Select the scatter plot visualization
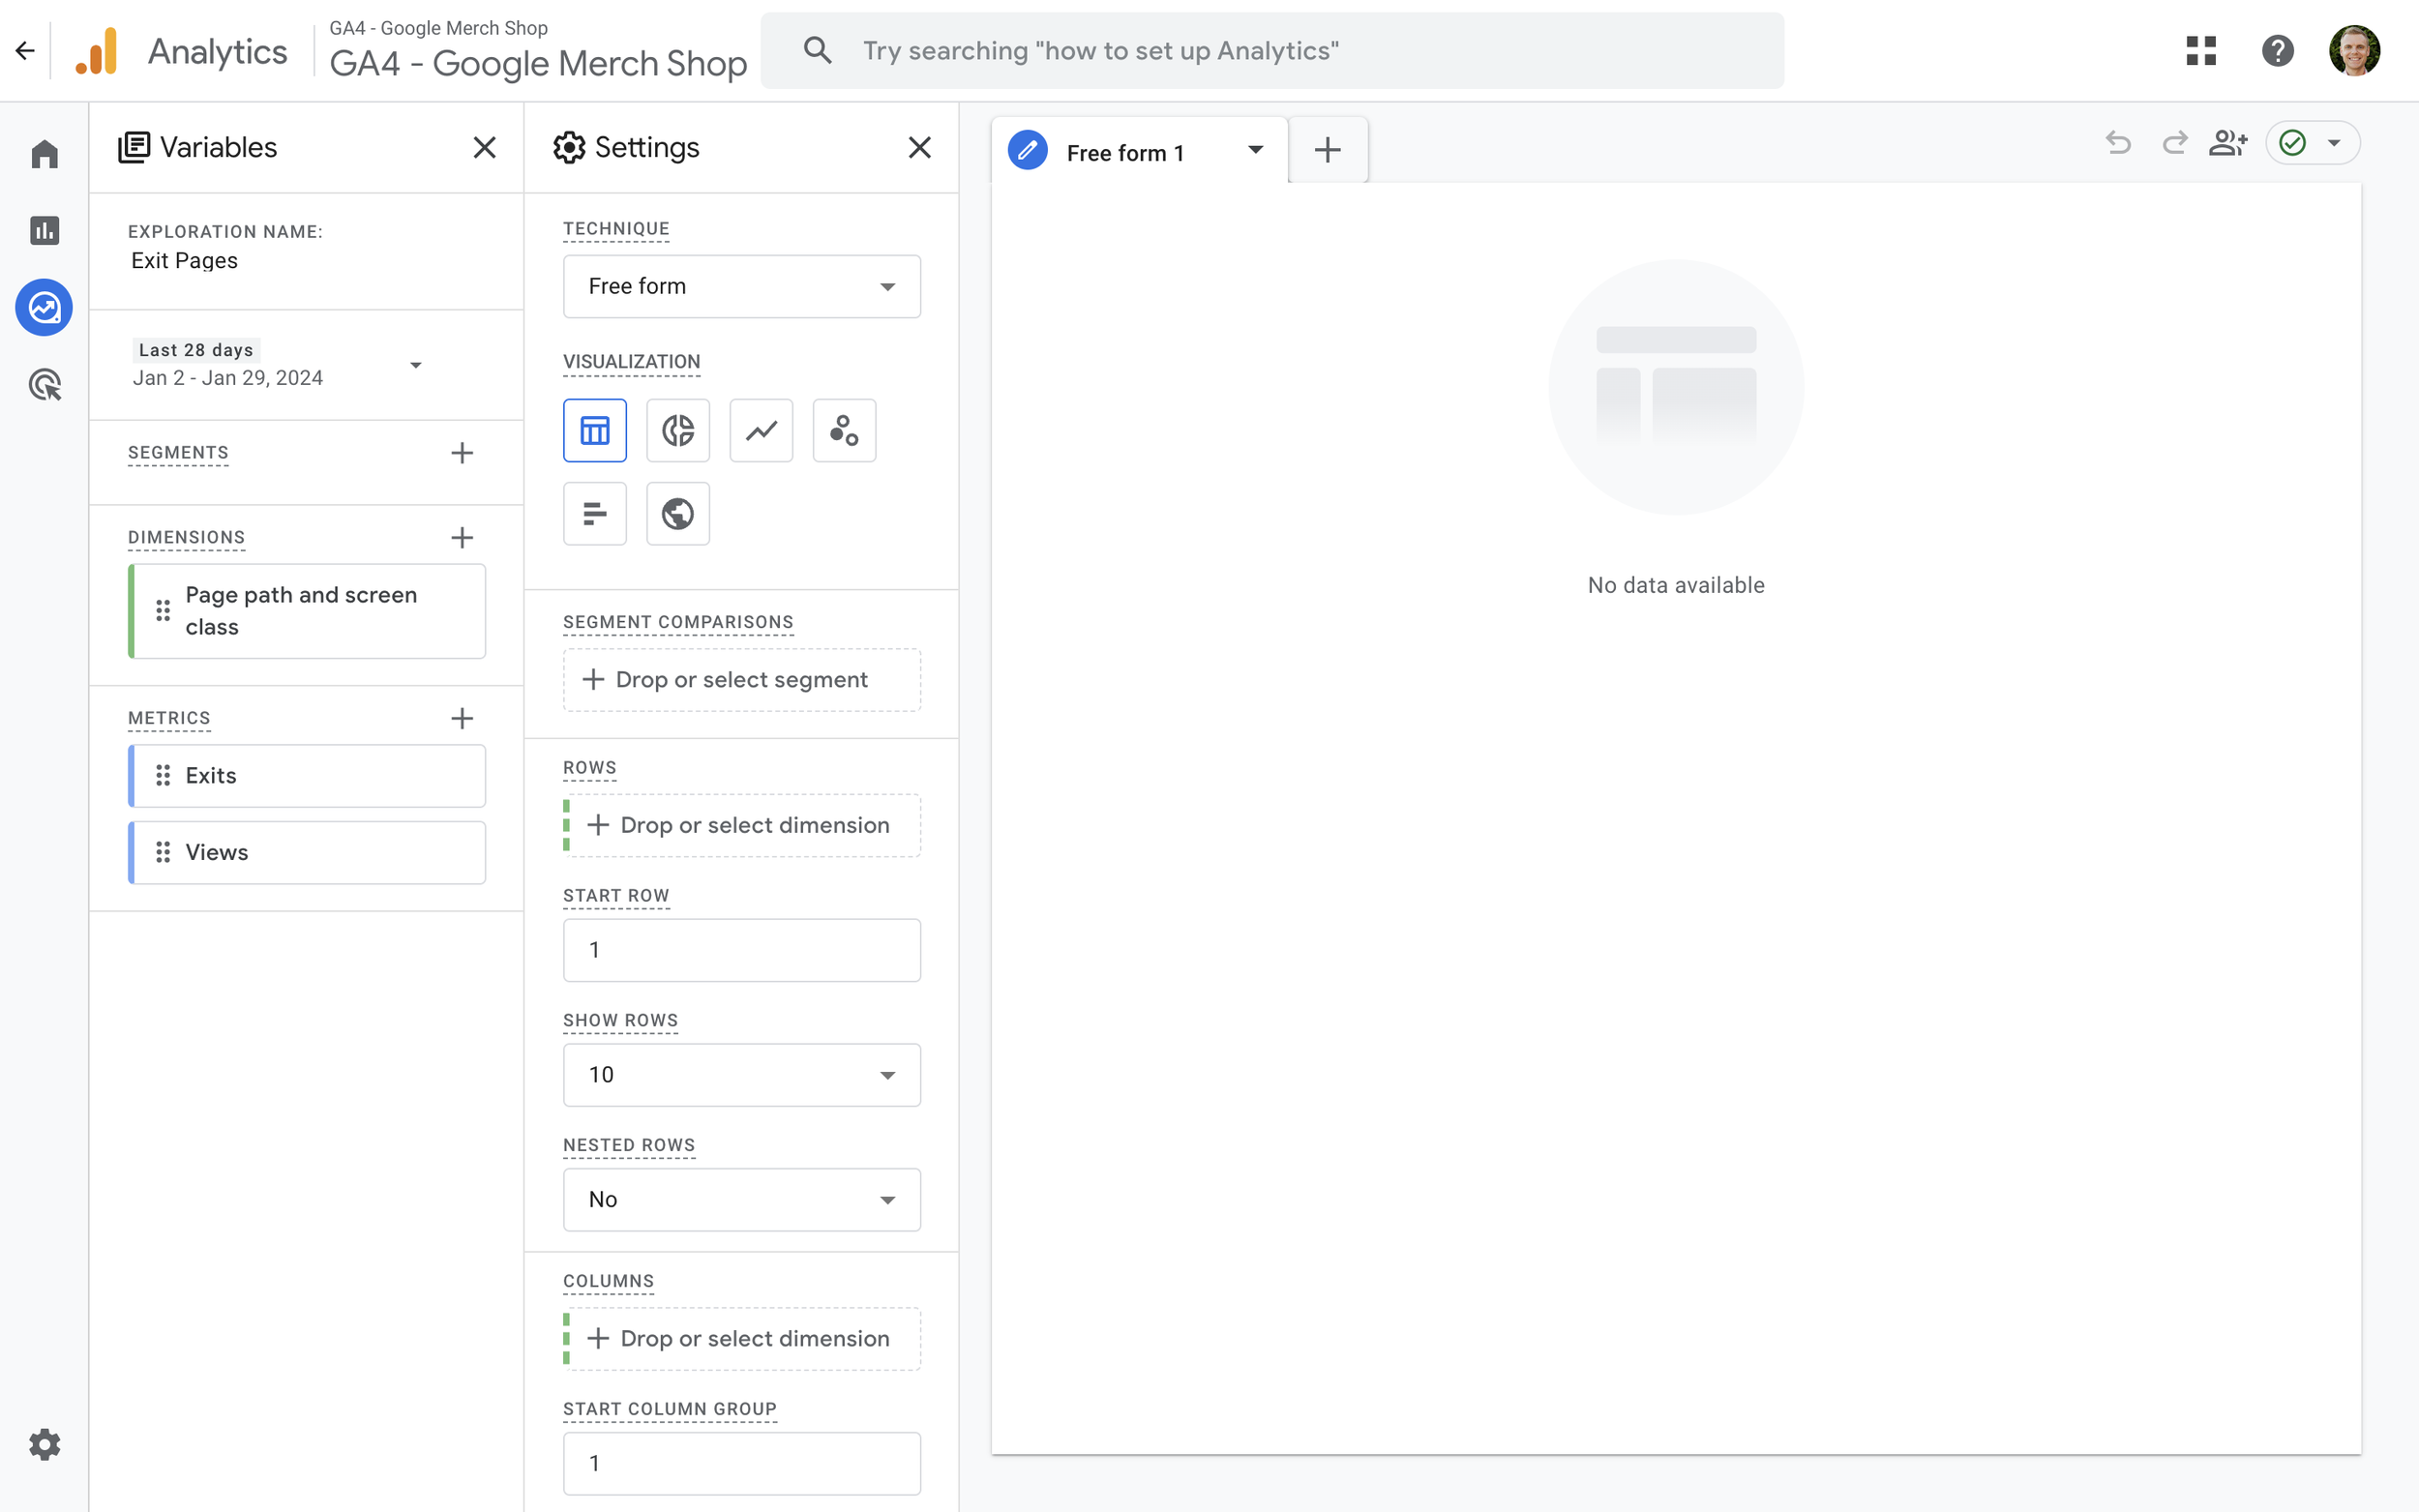The width and height of the screenshot is (2419, 1512). 844,430
